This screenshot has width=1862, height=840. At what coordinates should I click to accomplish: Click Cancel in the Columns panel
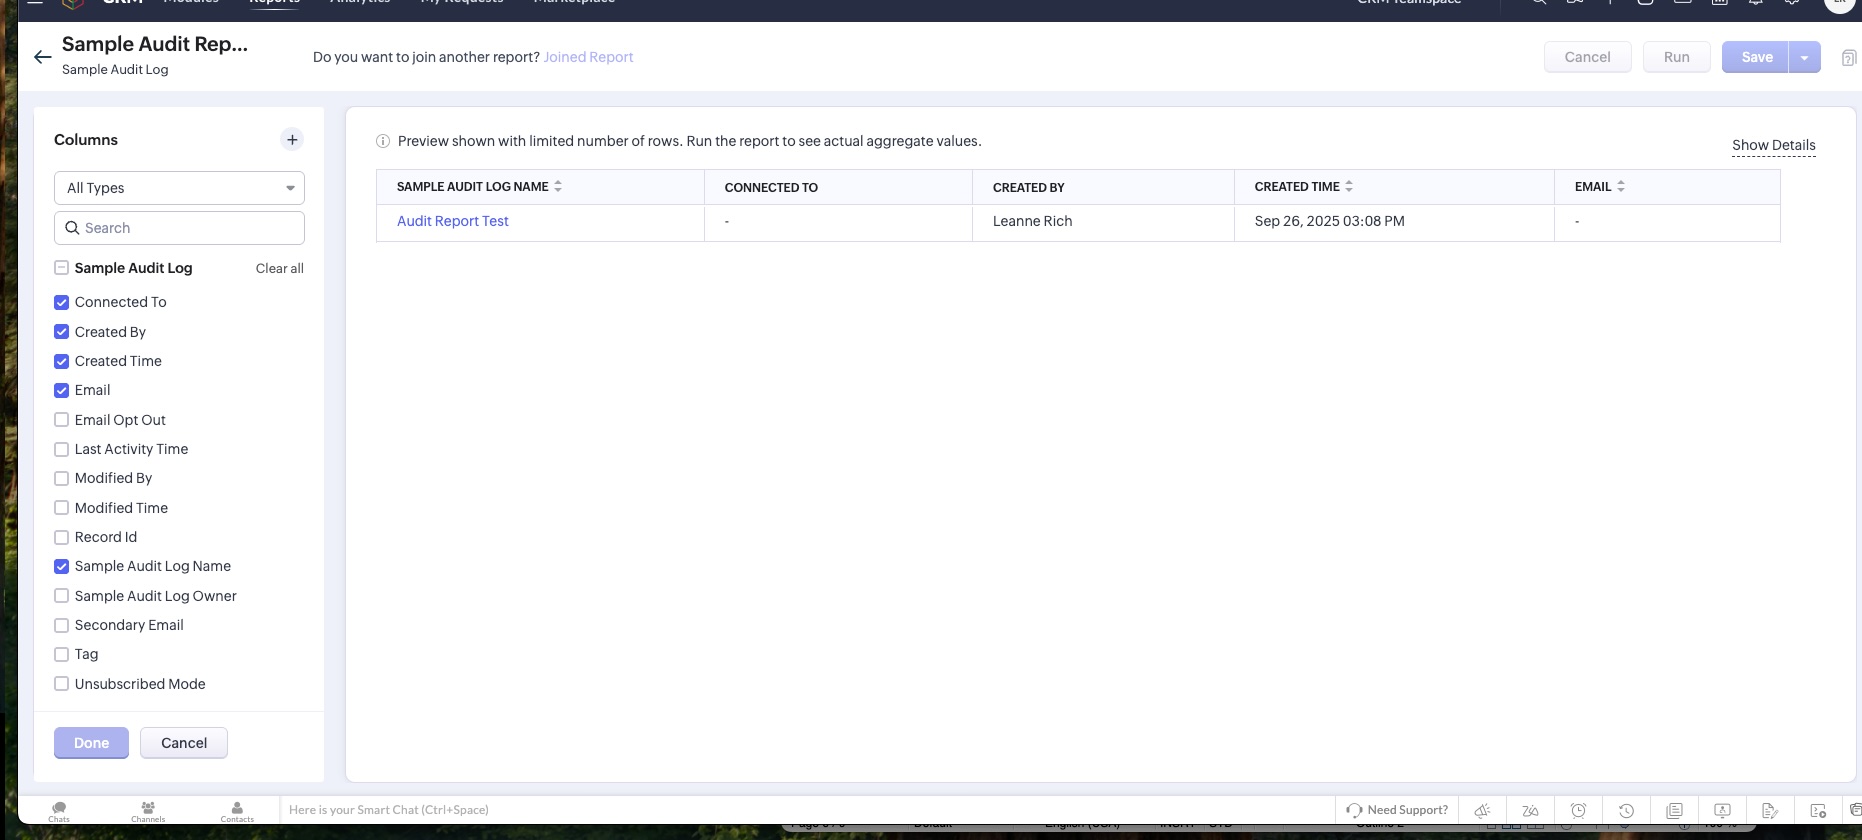pyautogui.click(x=184, y=743)
